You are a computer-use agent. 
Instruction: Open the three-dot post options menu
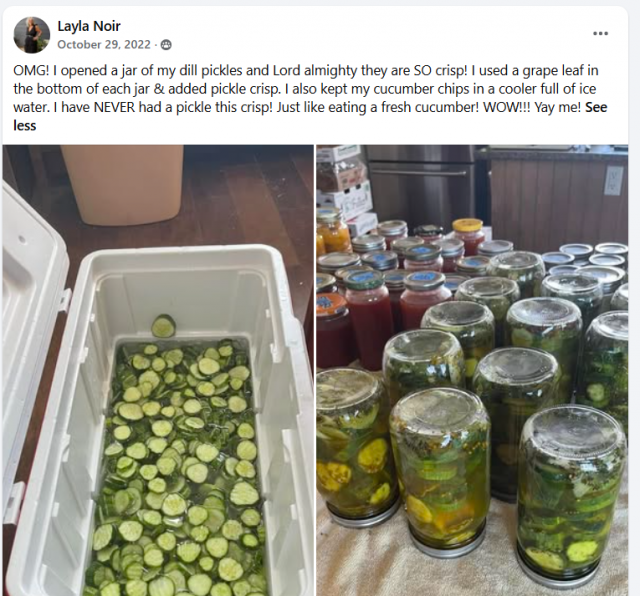[x=600, y=33]
